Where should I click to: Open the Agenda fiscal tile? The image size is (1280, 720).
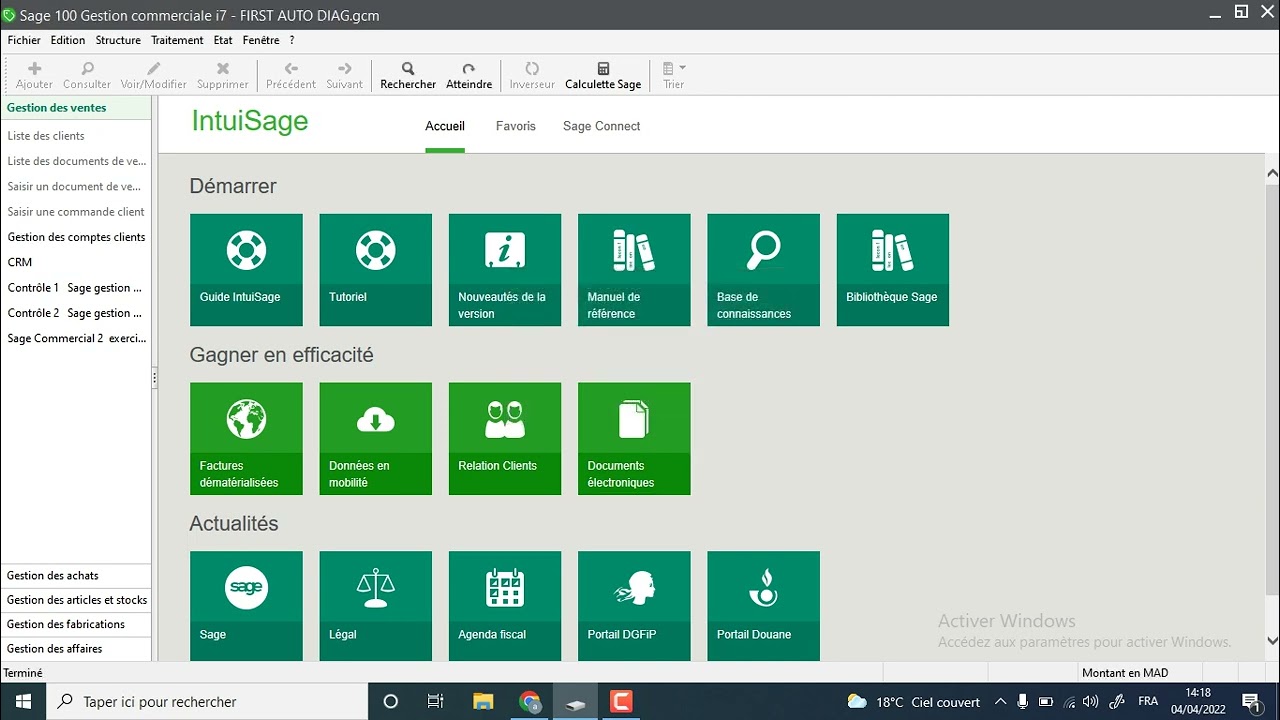tap(505, 606)
